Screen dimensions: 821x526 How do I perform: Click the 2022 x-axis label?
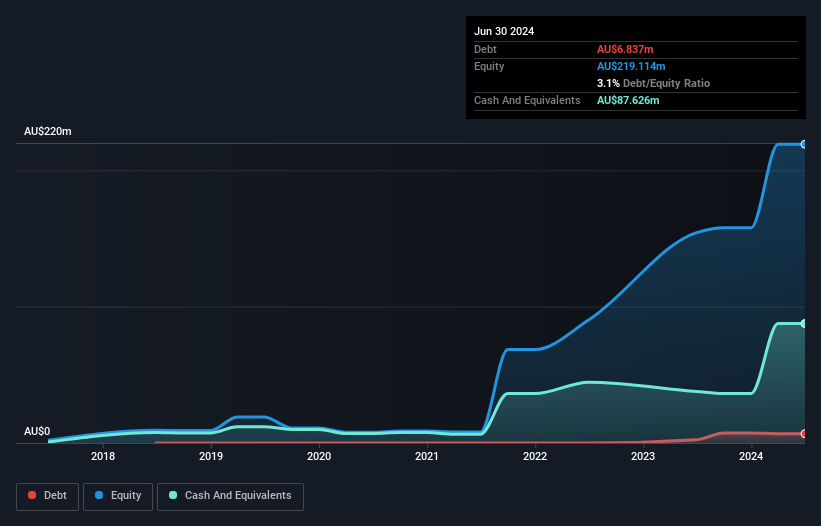[535, 456]
